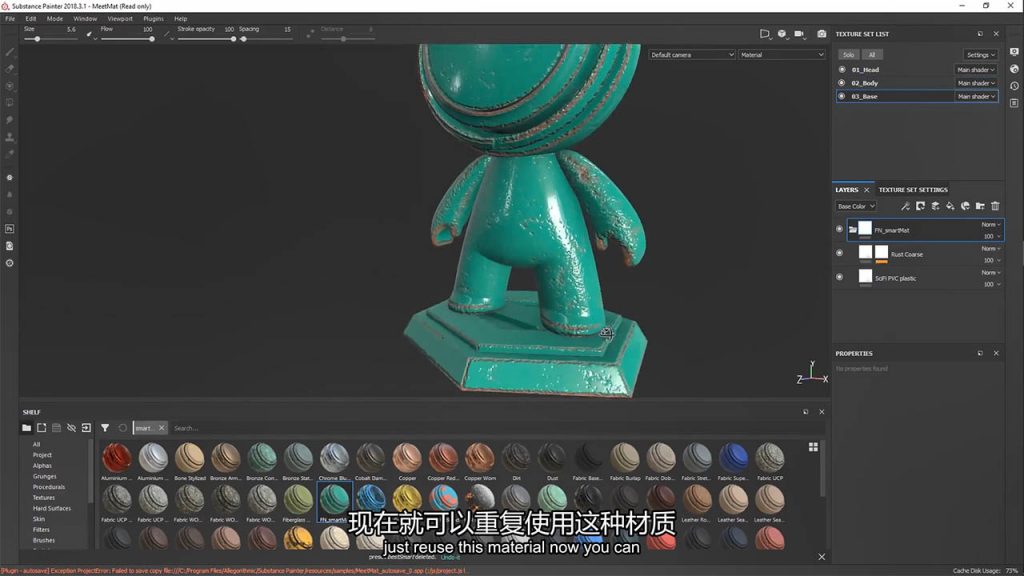The height and width of the screenshot is (576, 1024).
Task: Click the All button in Texture Set List
Action: coord(872,55)
